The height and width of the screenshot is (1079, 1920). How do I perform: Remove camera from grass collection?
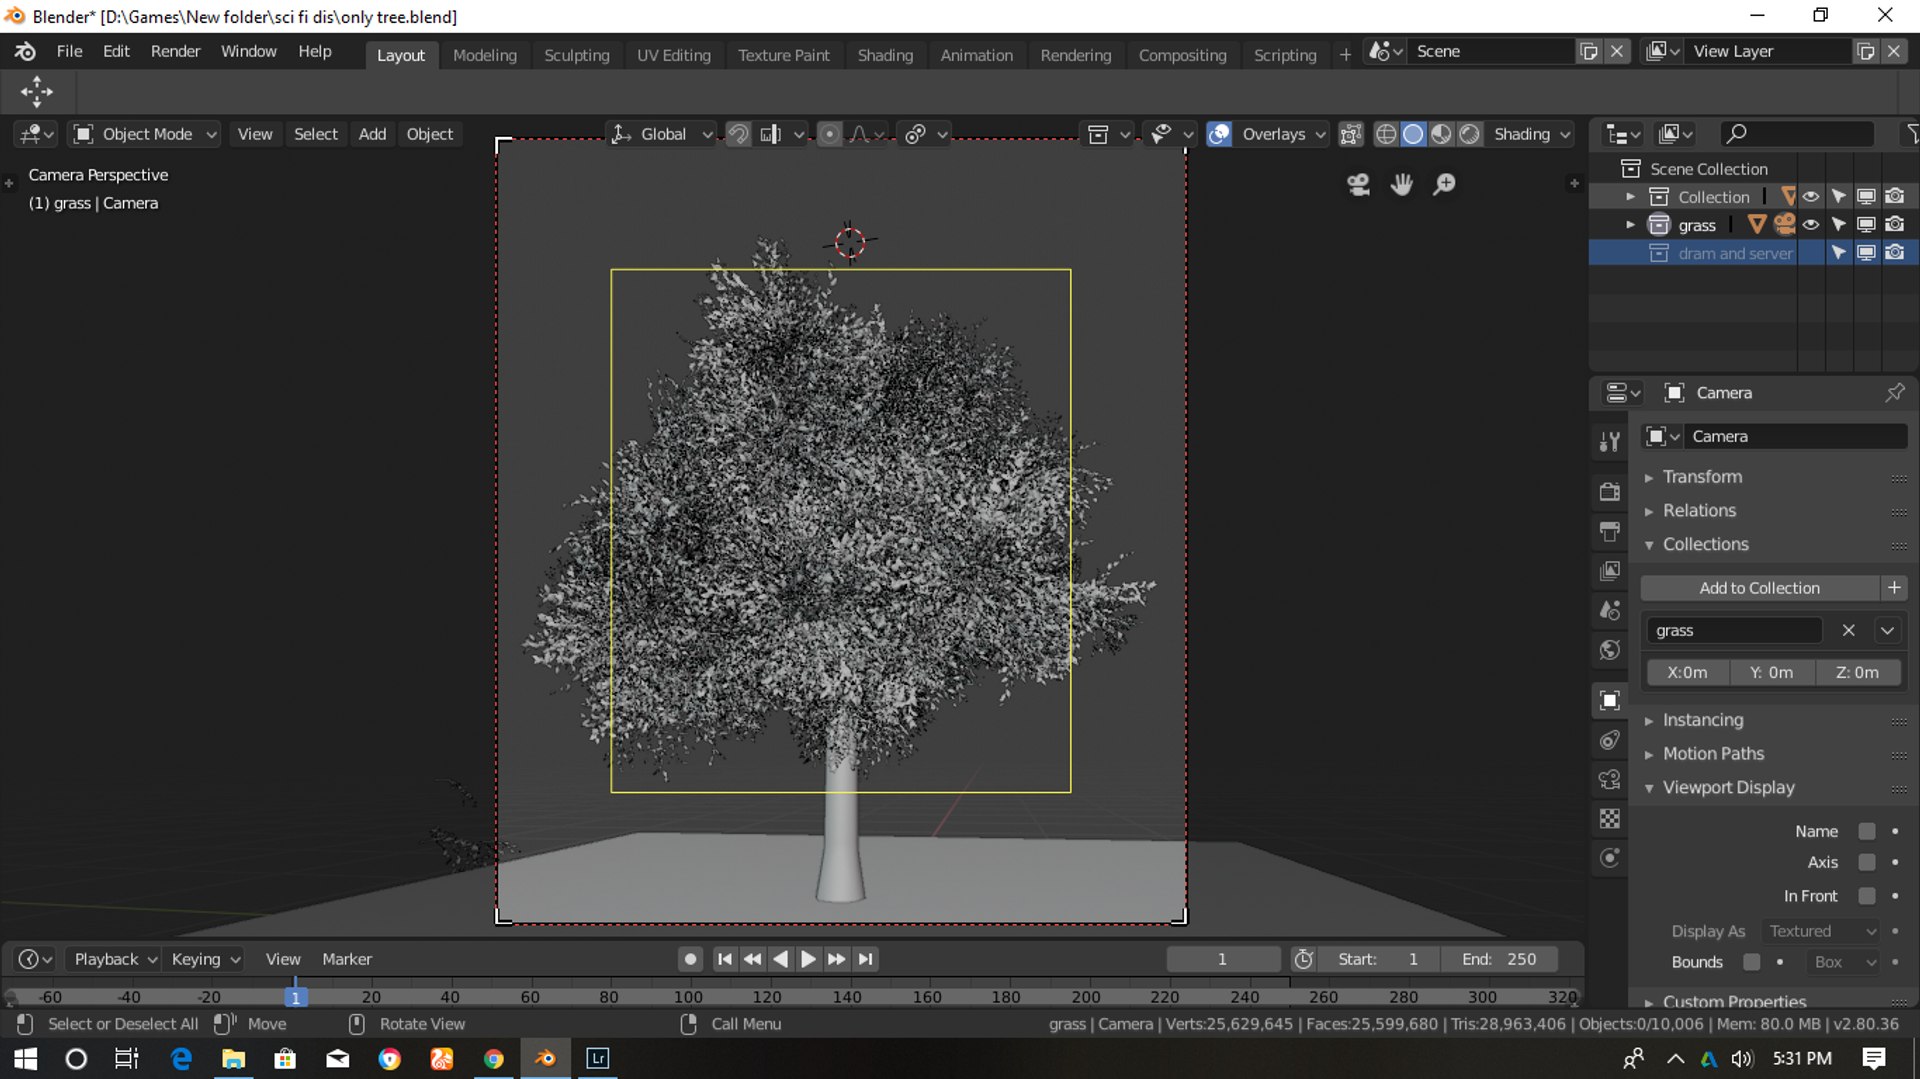tap(1848, 631)
